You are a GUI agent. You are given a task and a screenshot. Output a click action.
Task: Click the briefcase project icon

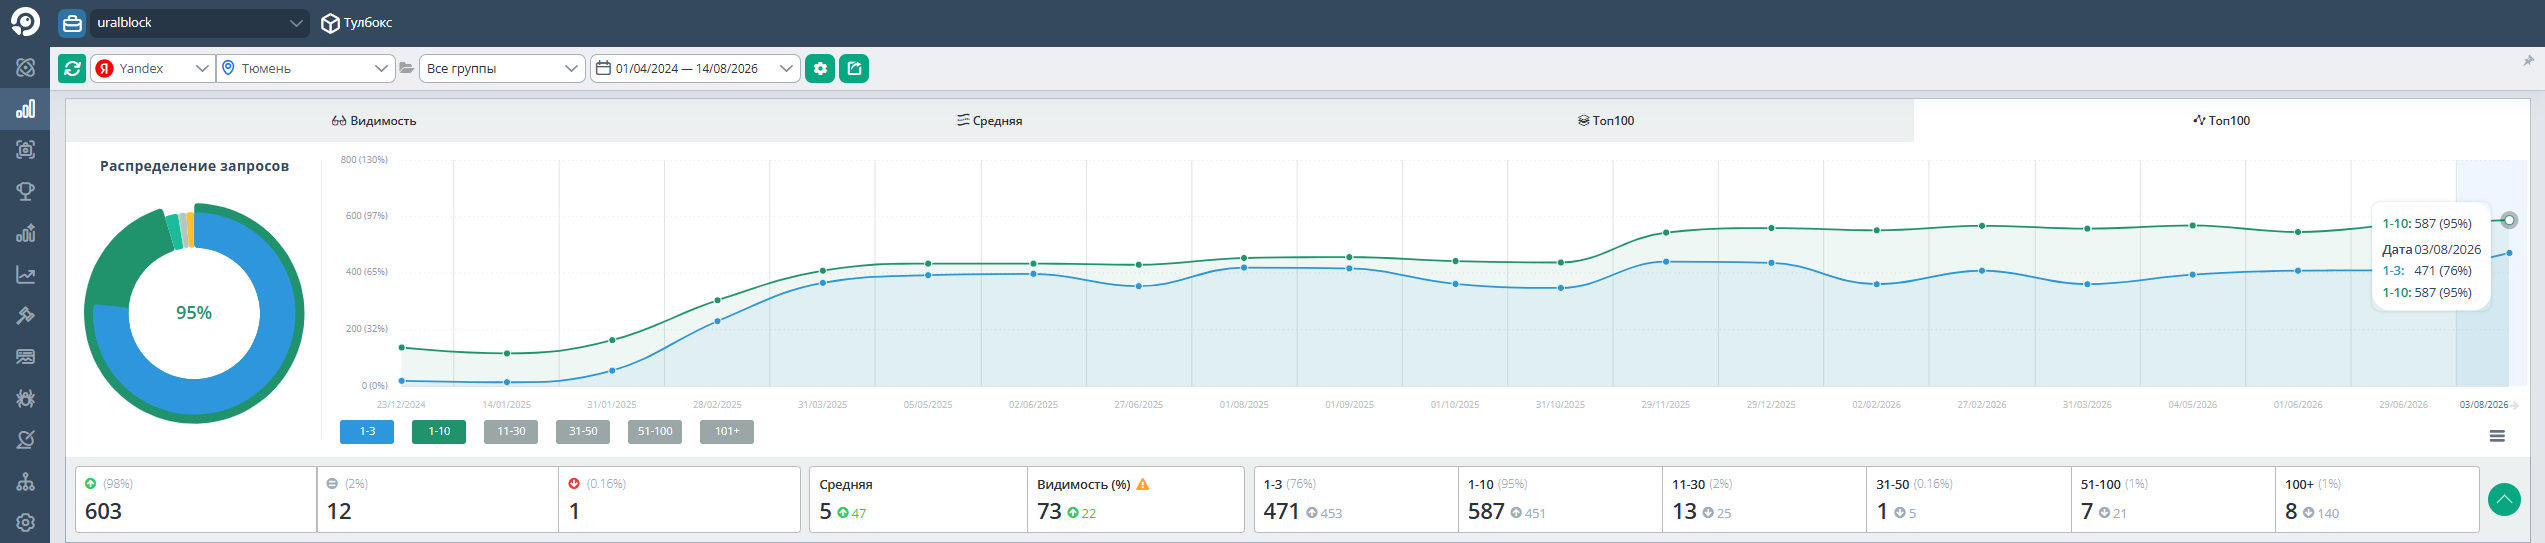(72, 23)
